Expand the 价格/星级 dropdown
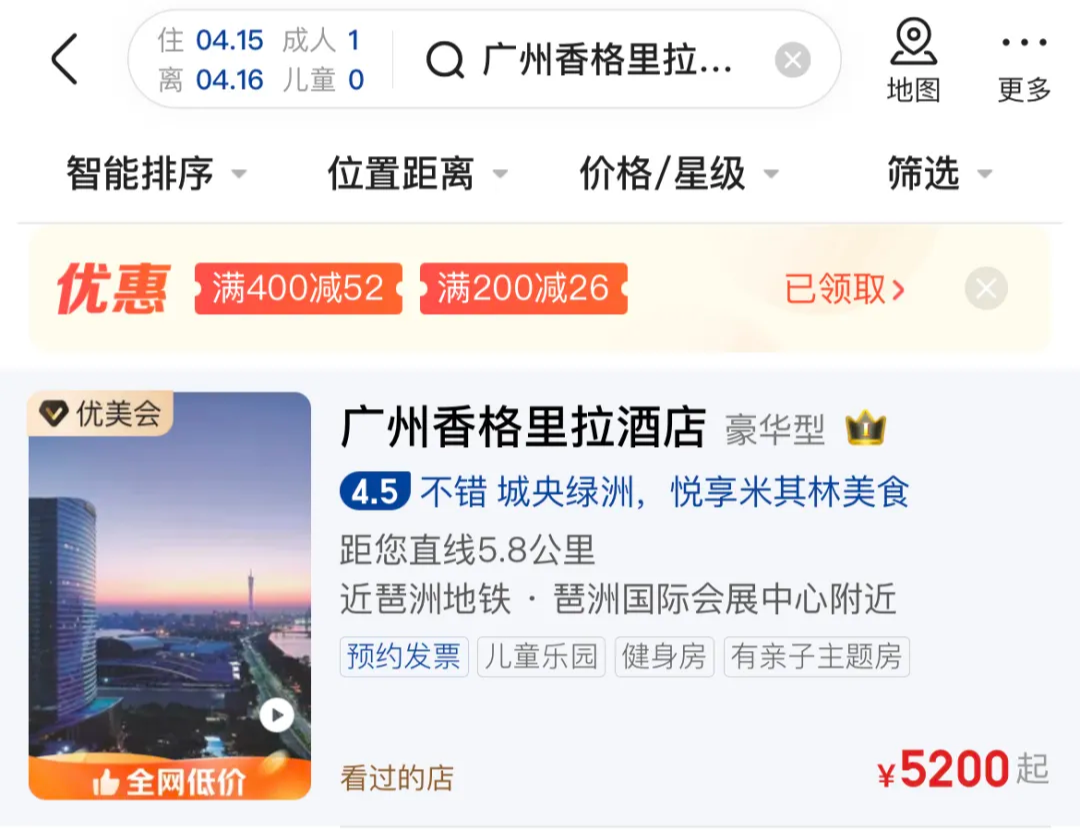 tap(679, 173)
